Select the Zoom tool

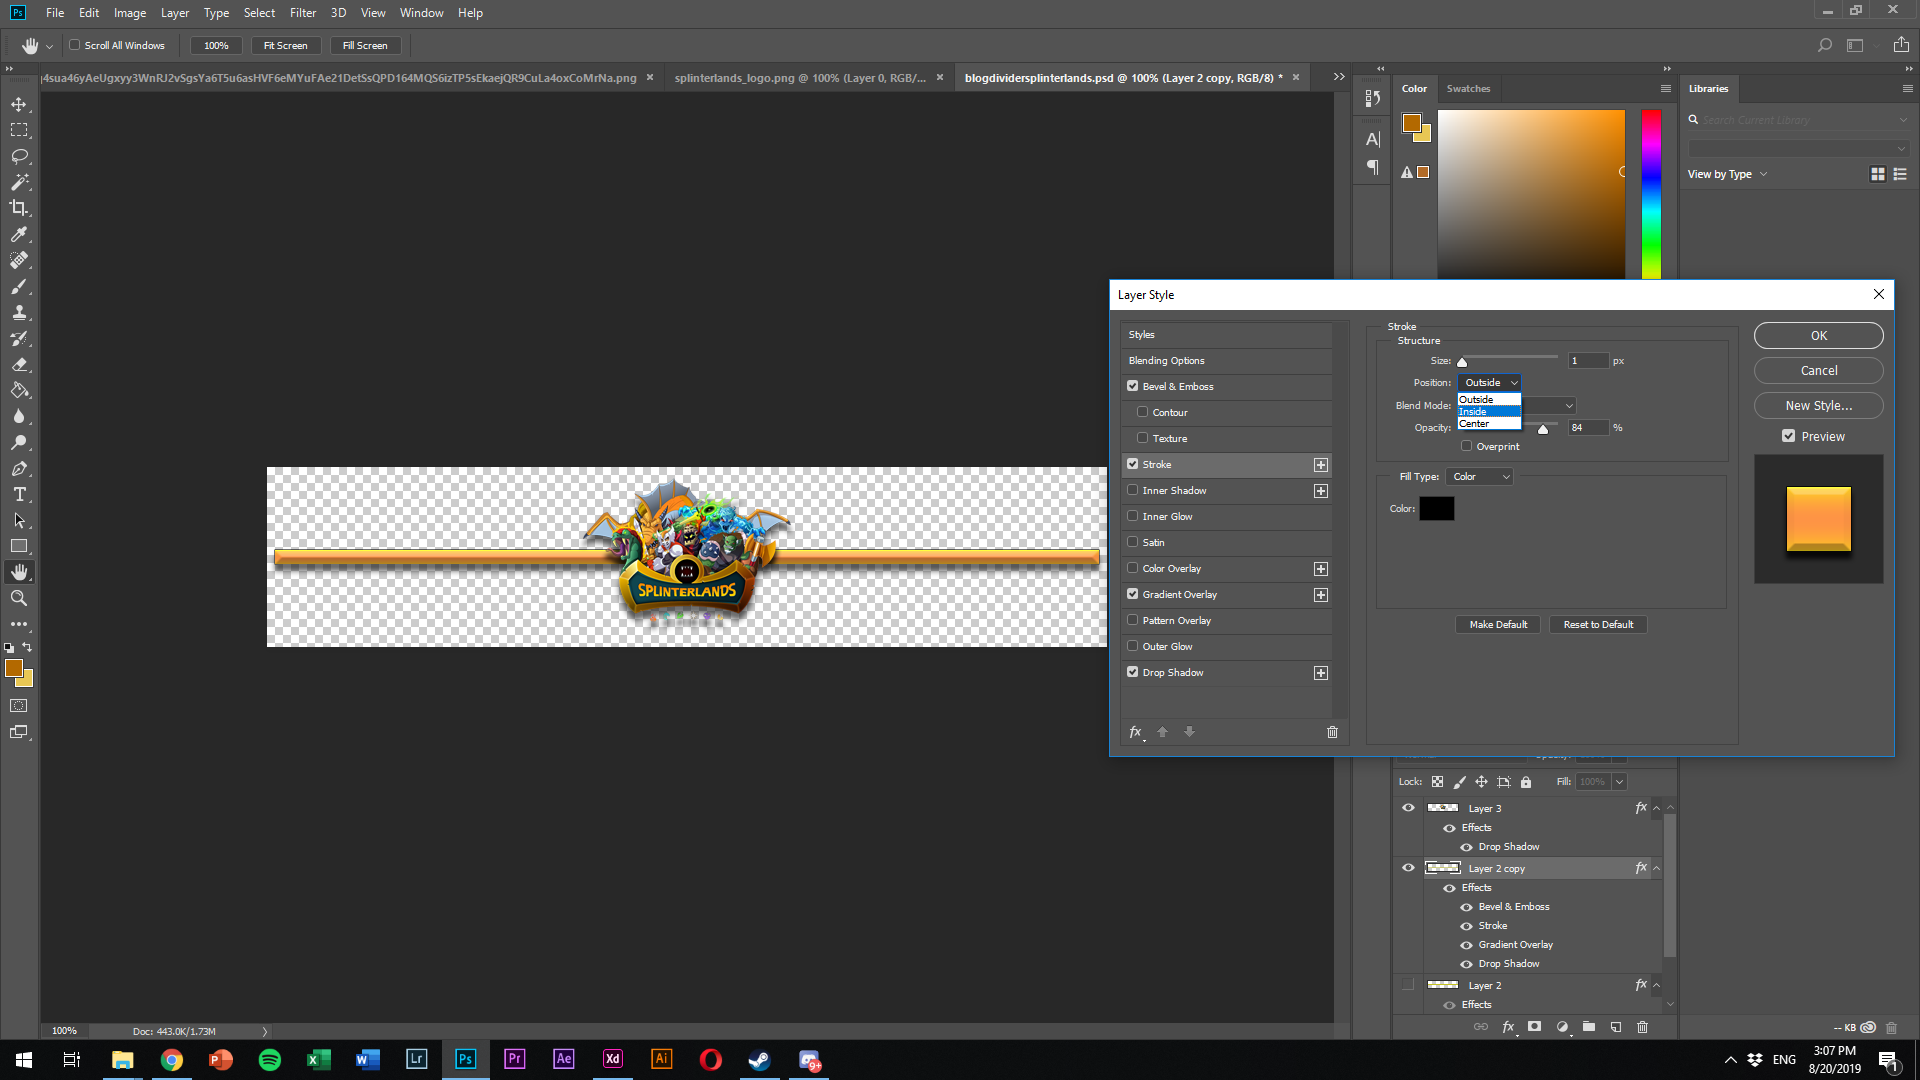coord(19,598)
